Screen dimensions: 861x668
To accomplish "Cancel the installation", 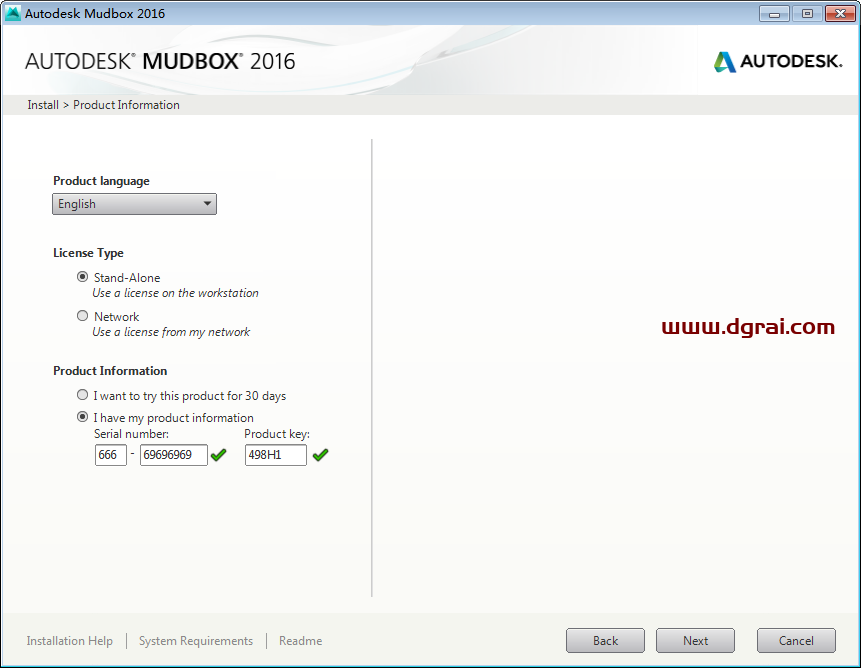I will point(796,640).
